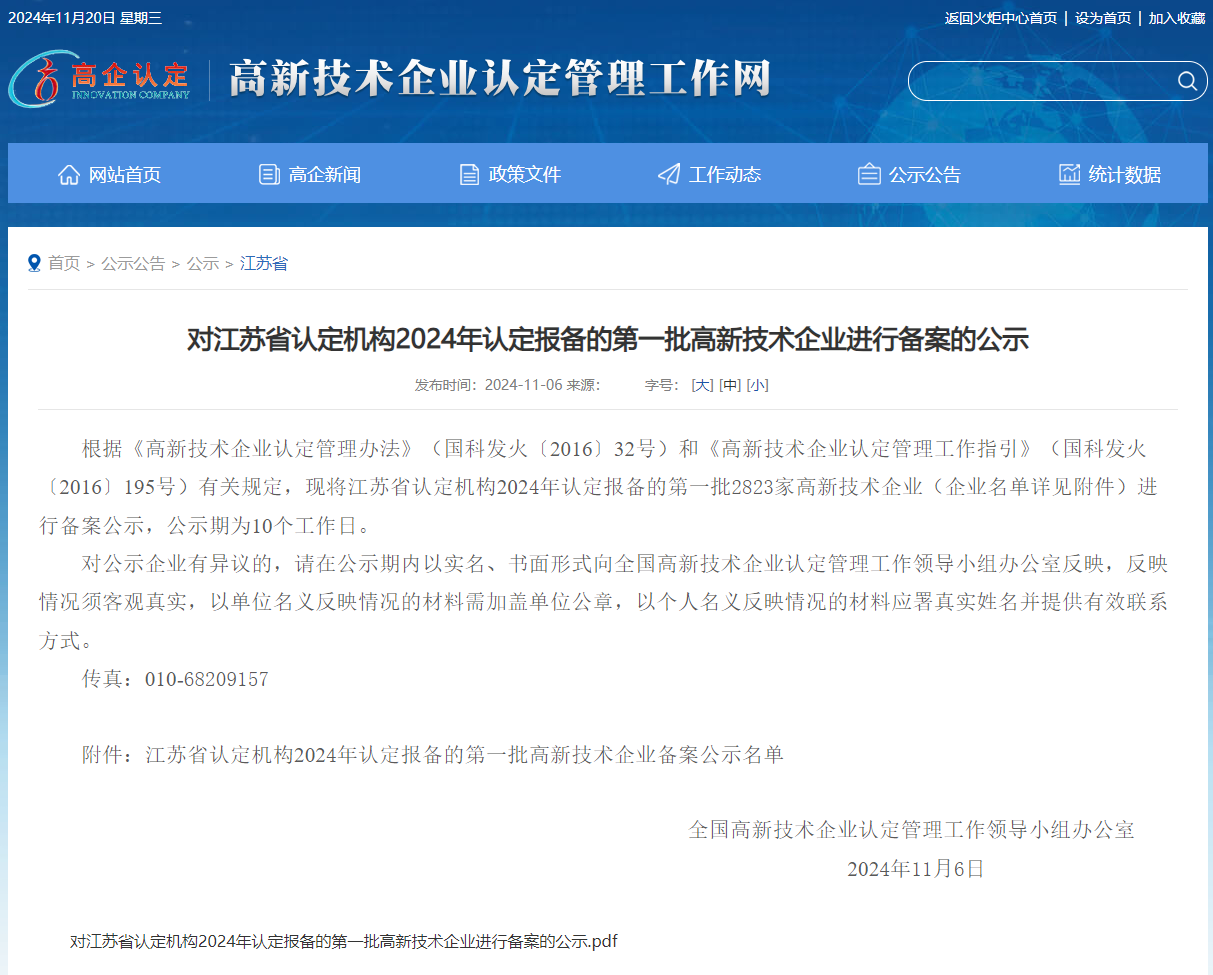The image size is (1213, 975).
Task: Click the paper plane icon beside 工作动态
Action: (x=669, y=175)
